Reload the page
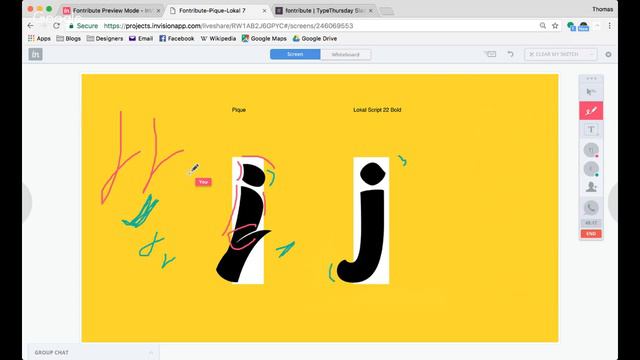Viewport: 640px width, 360px height. tap(56, 26)
